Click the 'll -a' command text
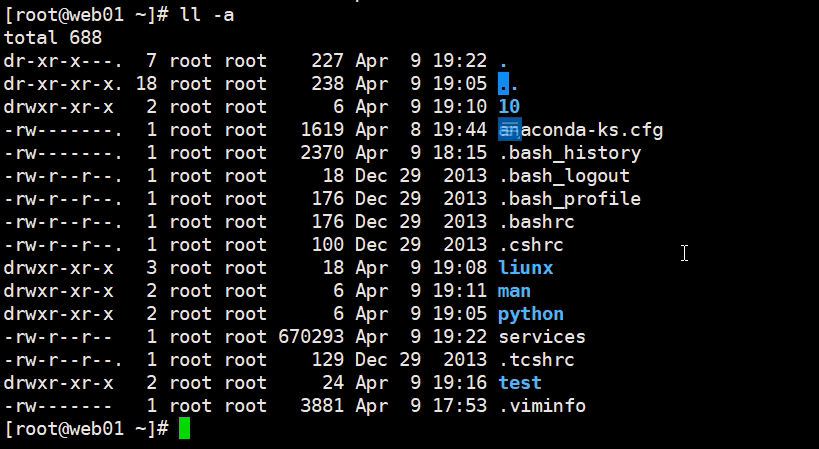 click(x=207, y=15)
